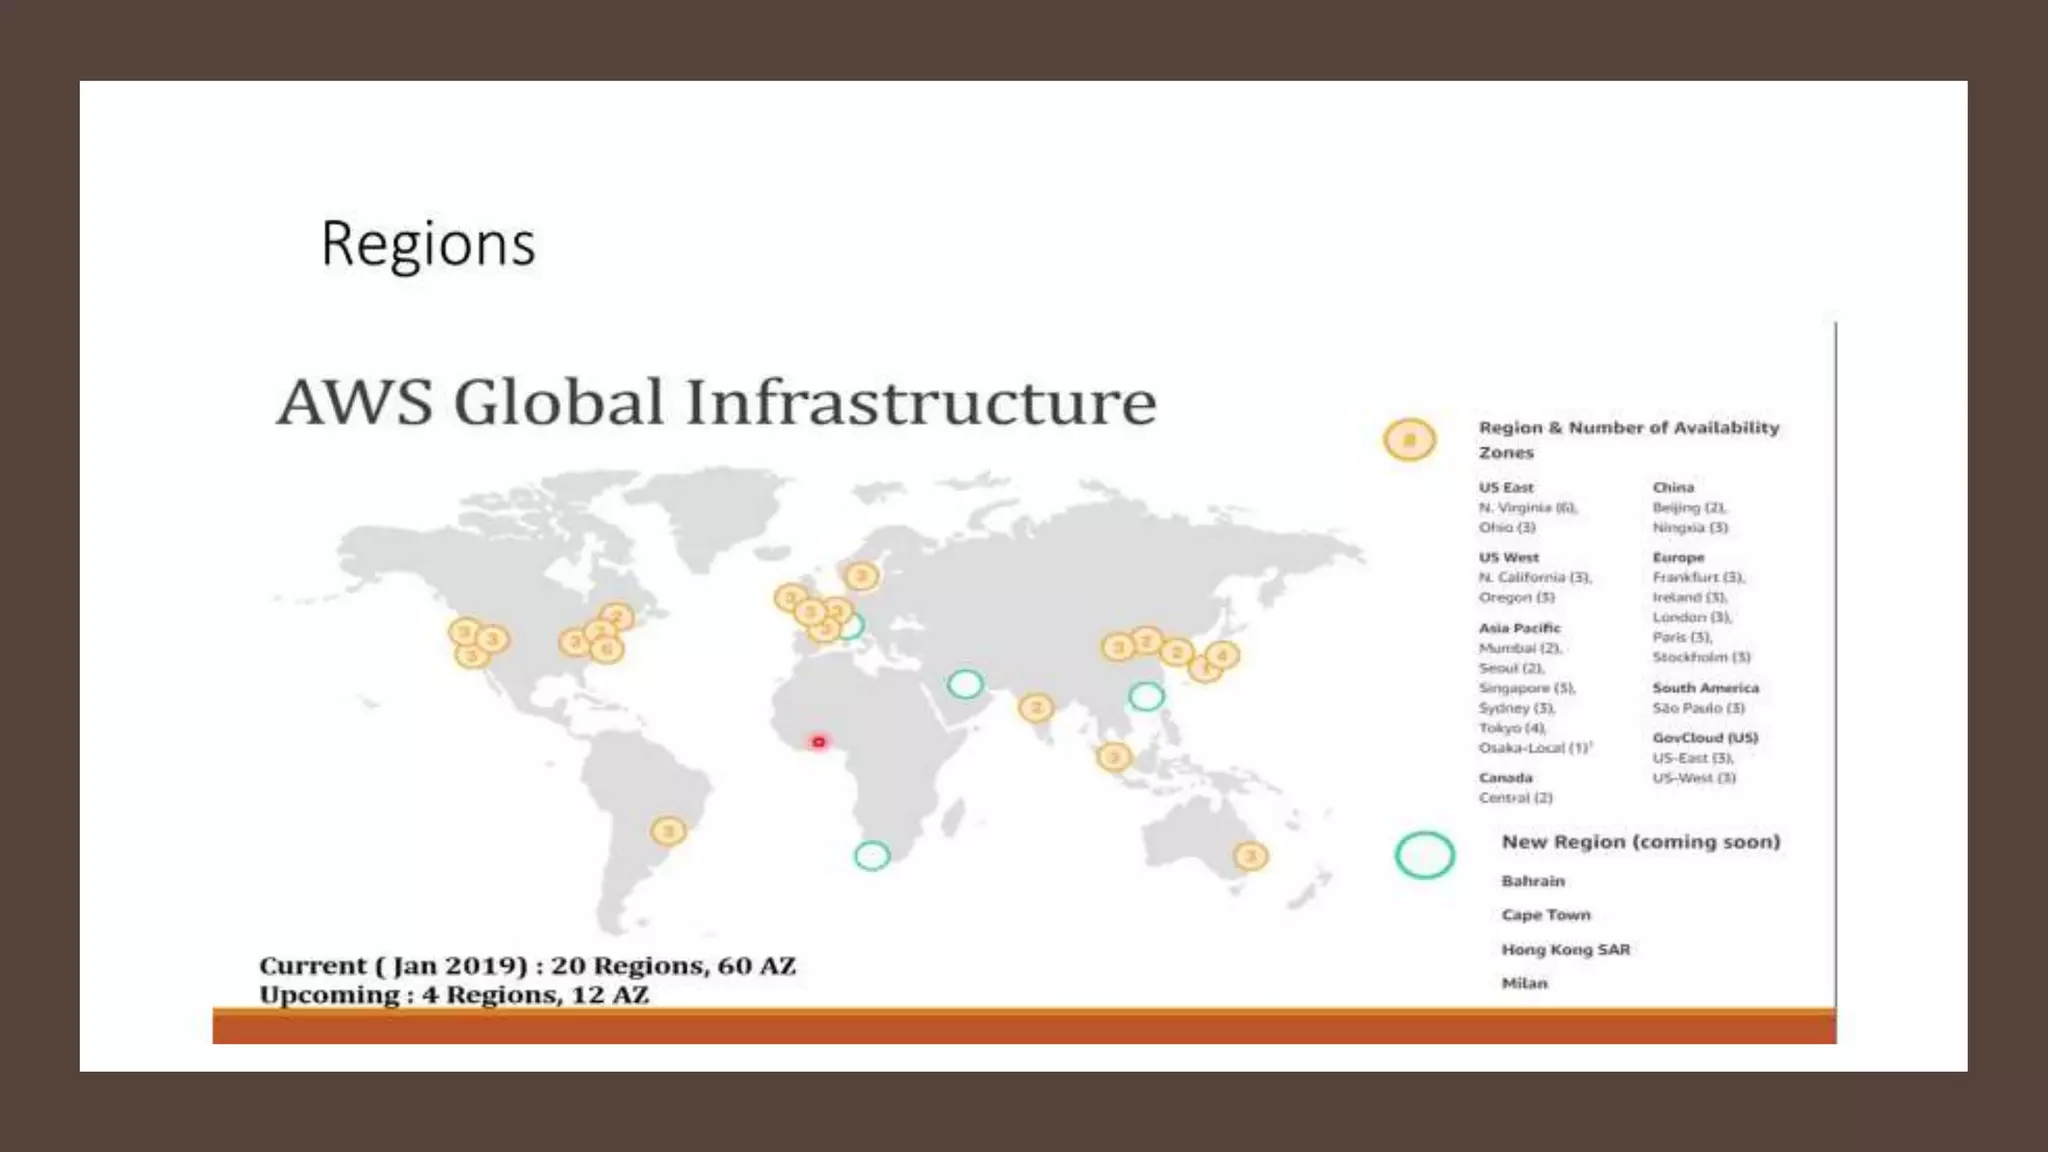Image resolution: width=2048 pixels, height=1152 pixels.
Task: Click the Hong Kong SAR legend entry
Action: coord(1565,949)
